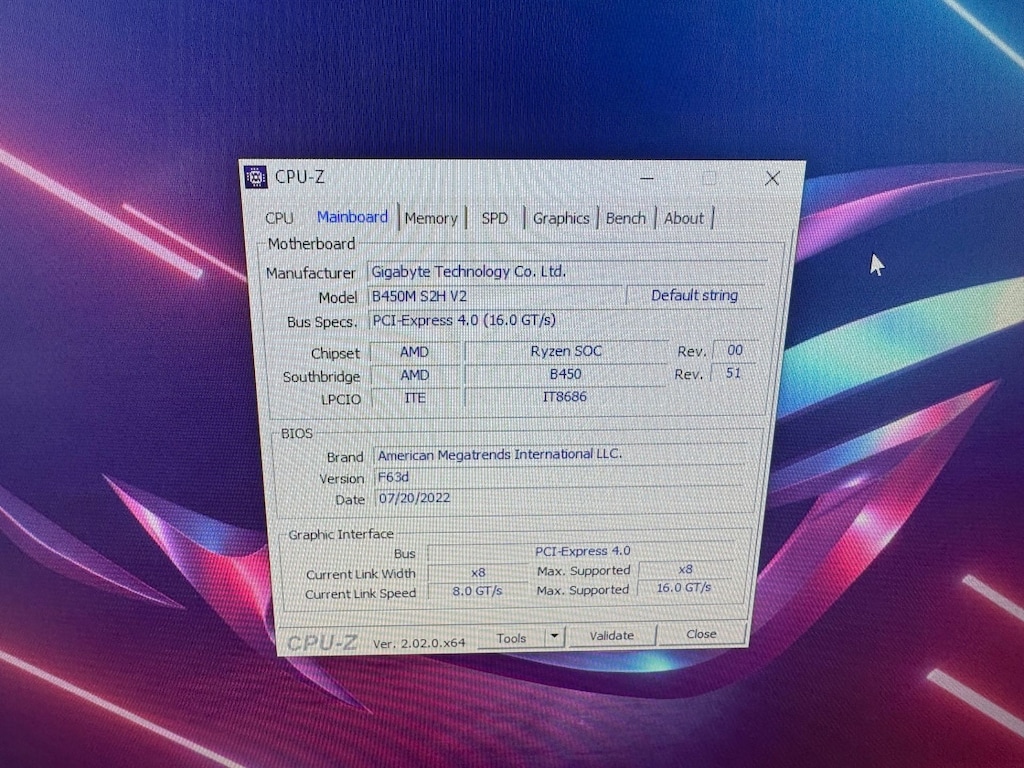Click the Southbridge Rev. value 51
This screenshot has width=1024, height=768.
[x=733, y=373]
